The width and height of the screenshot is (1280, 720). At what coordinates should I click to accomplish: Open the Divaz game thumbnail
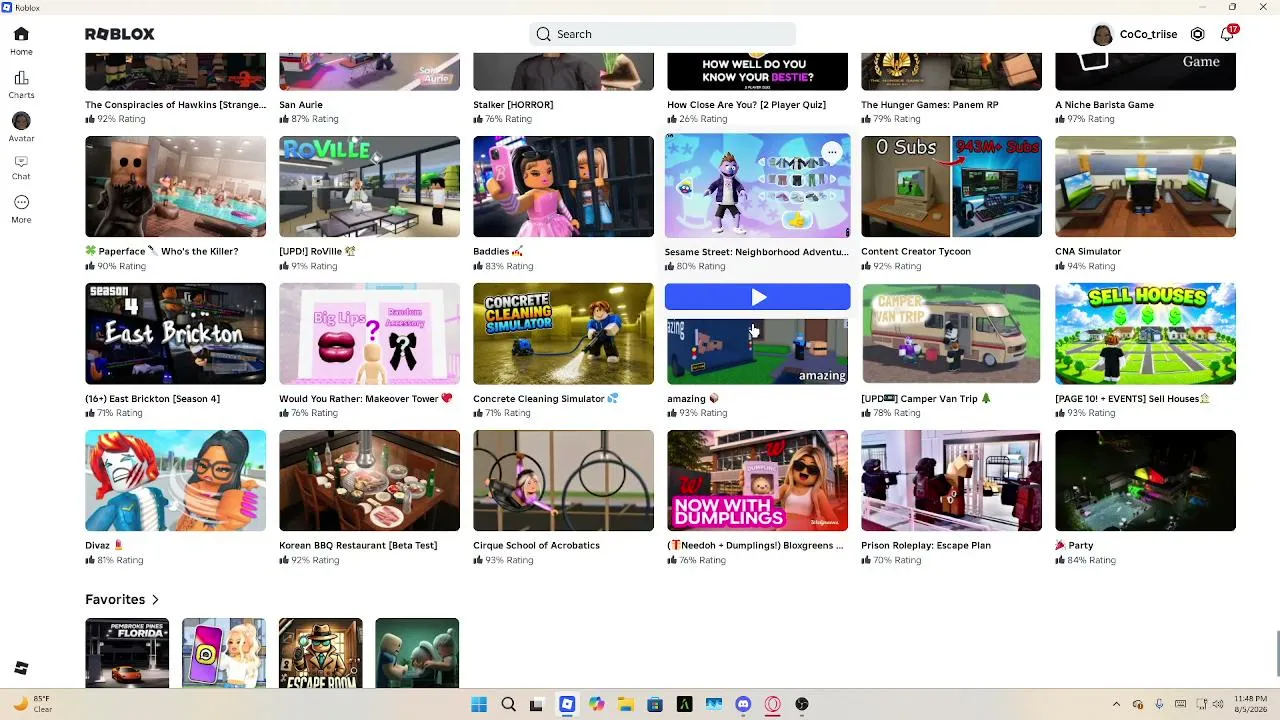[175, 481]
